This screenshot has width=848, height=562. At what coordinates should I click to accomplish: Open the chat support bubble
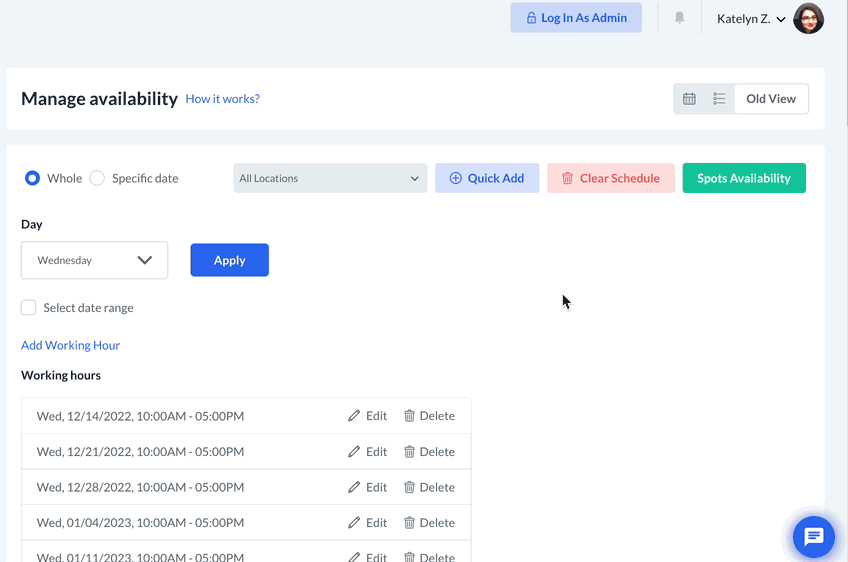click(x=813, y=537)
